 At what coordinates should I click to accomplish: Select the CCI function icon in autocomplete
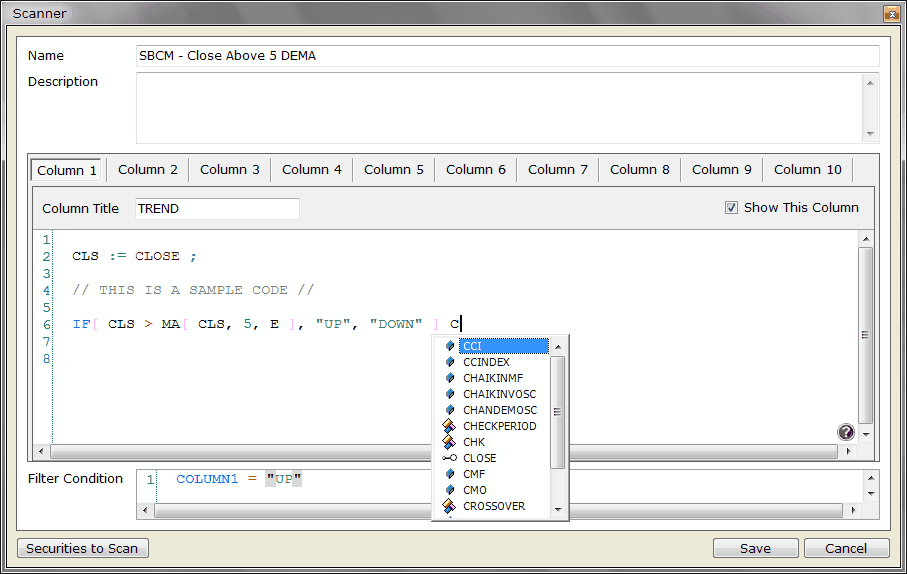click(x=450, y=346)
